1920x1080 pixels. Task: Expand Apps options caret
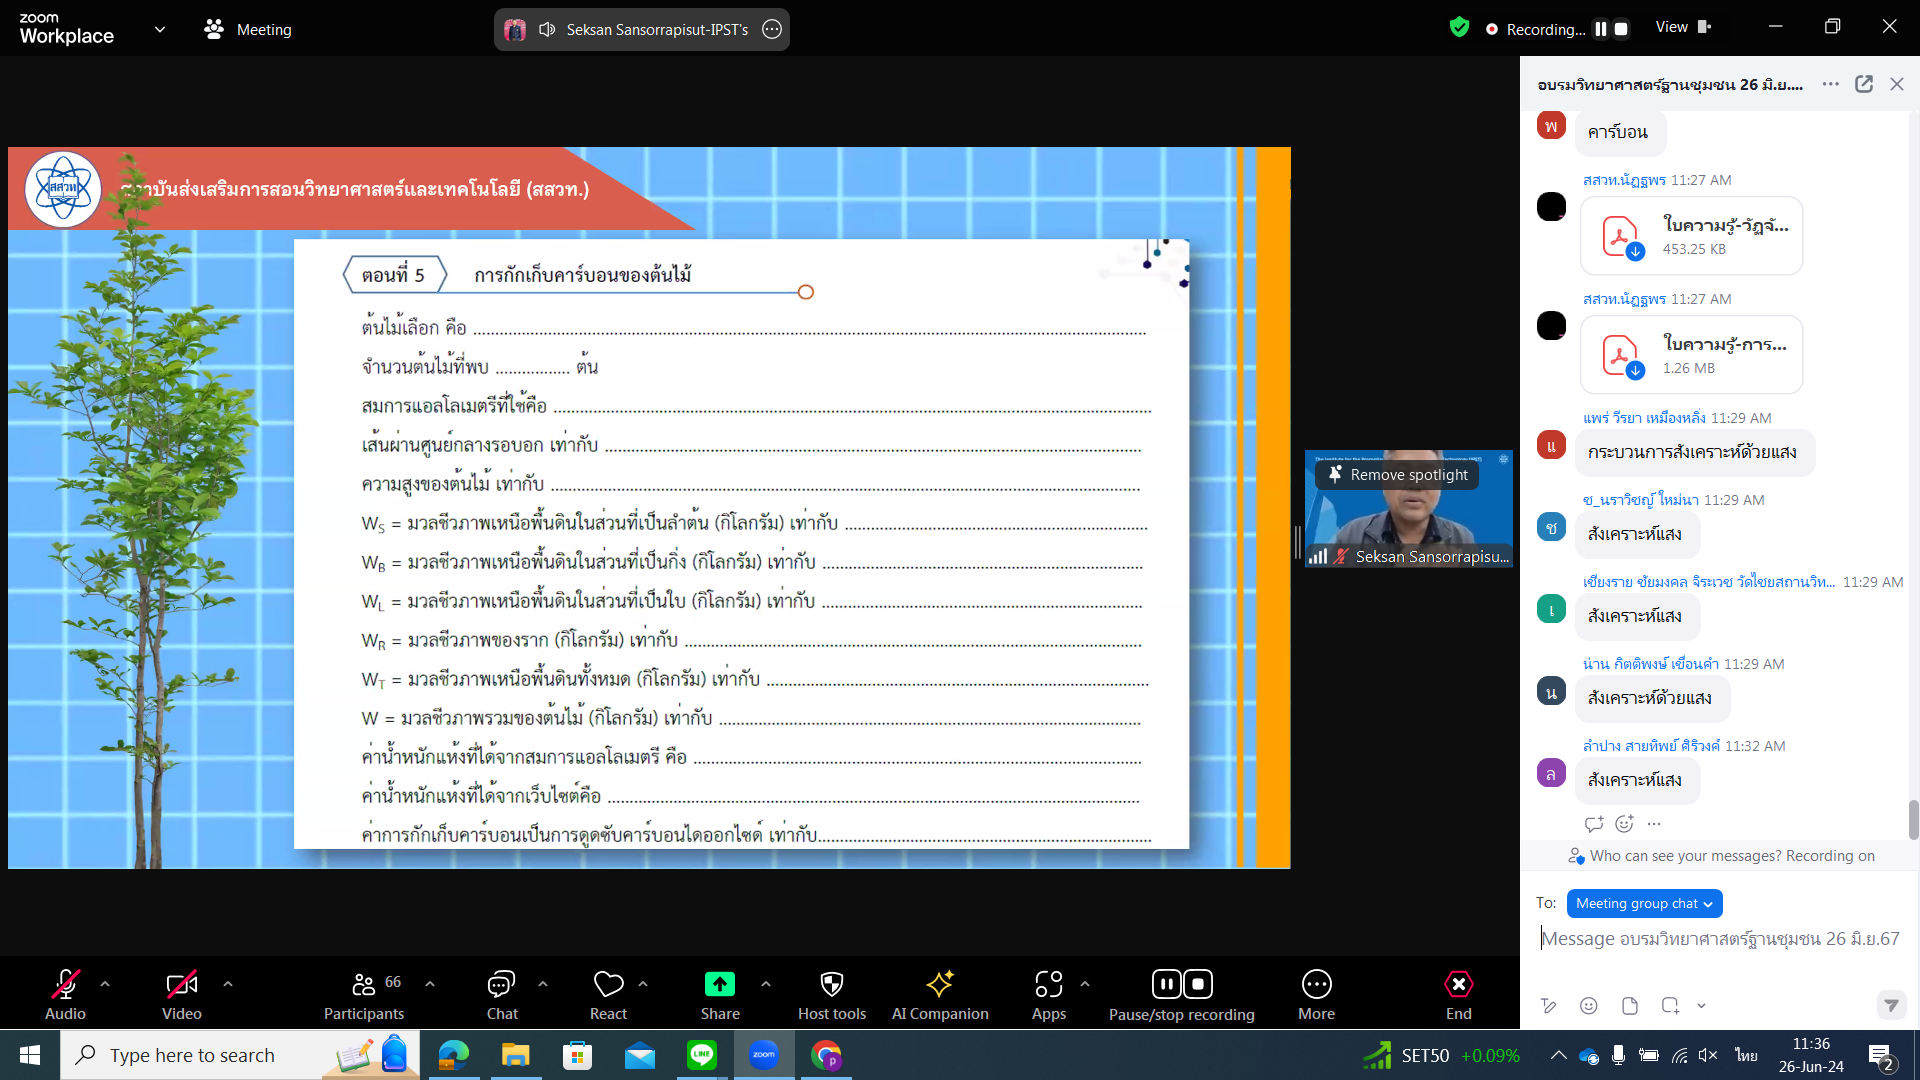(x=1085, y=984)
